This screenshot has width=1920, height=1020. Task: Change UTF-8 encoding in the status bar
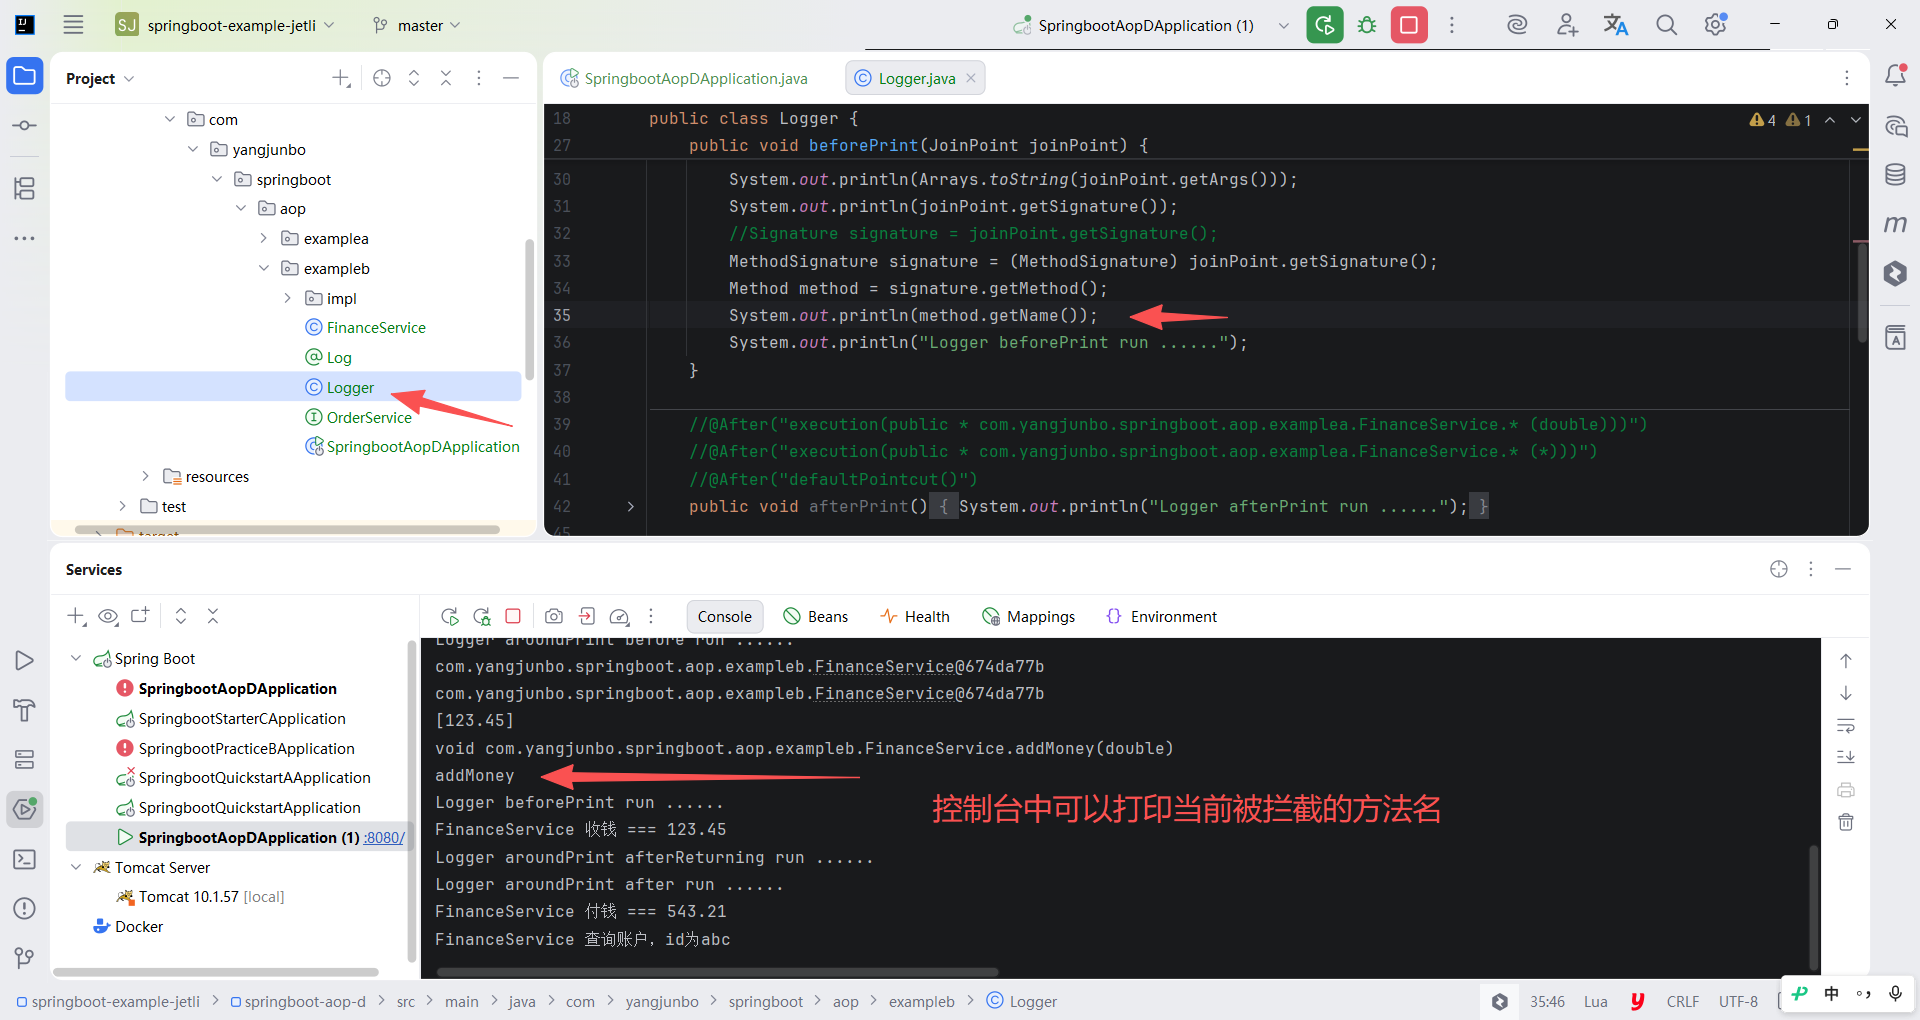[1738, 1001]
